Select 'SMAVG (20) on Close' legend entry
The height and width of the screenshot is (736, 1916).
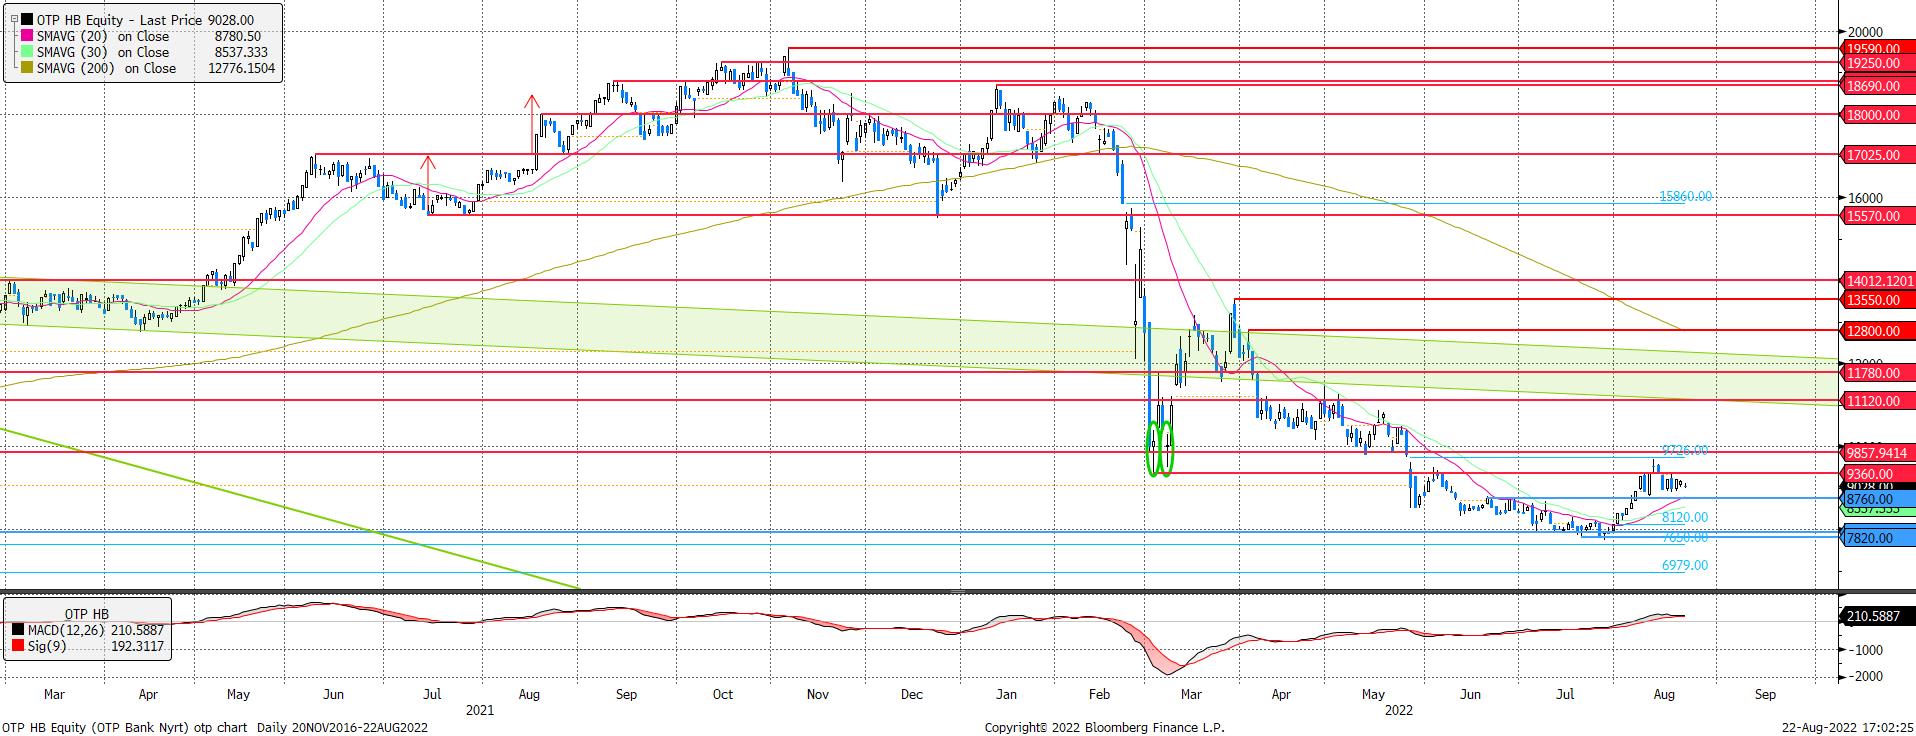103,36
